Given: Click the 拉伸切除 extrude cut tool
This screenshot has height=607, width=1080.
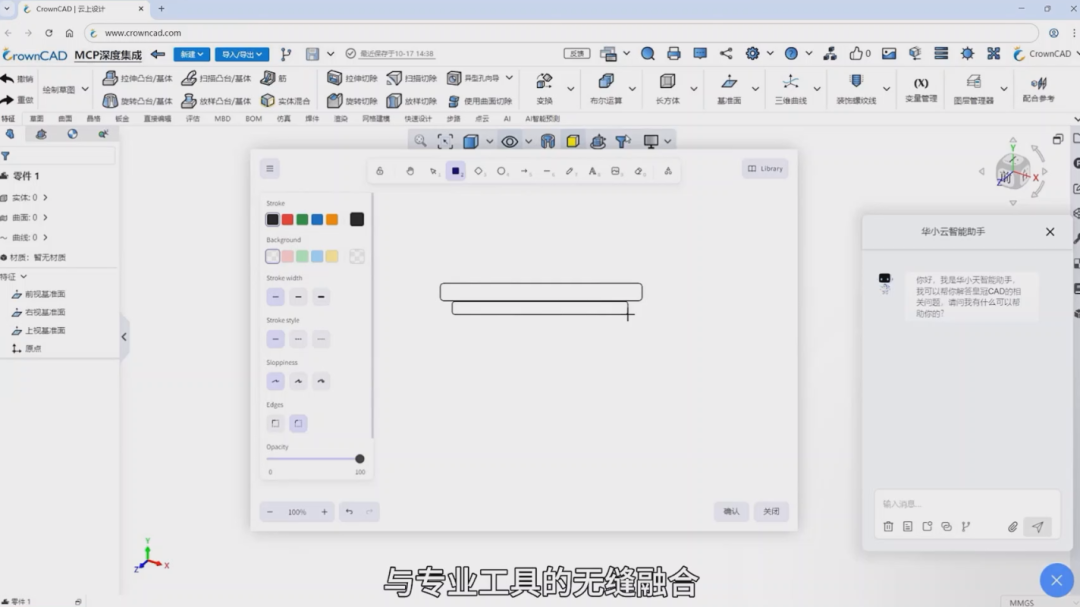Looking at the screenshot, I should click(x=352, y=79).
